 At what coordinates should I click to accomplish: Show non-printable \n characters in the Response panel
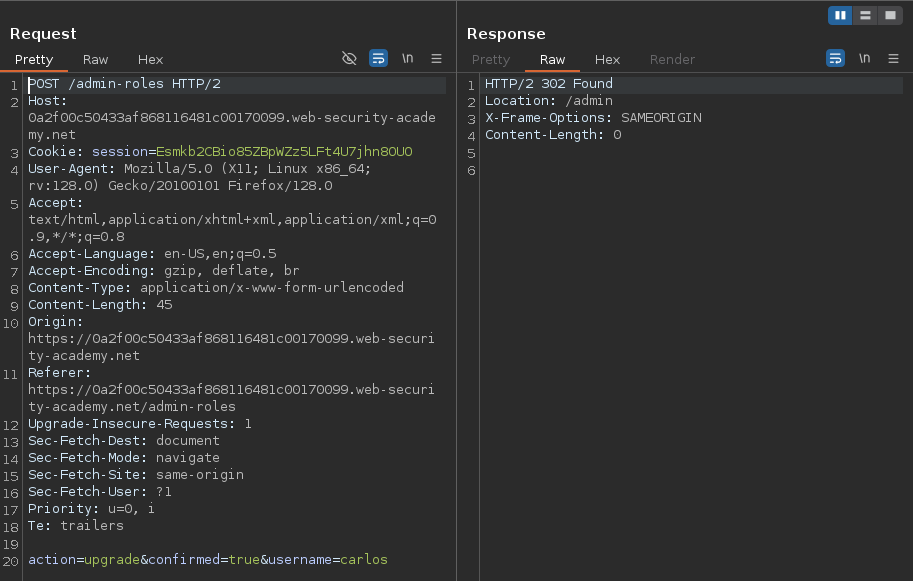[864, 59]
